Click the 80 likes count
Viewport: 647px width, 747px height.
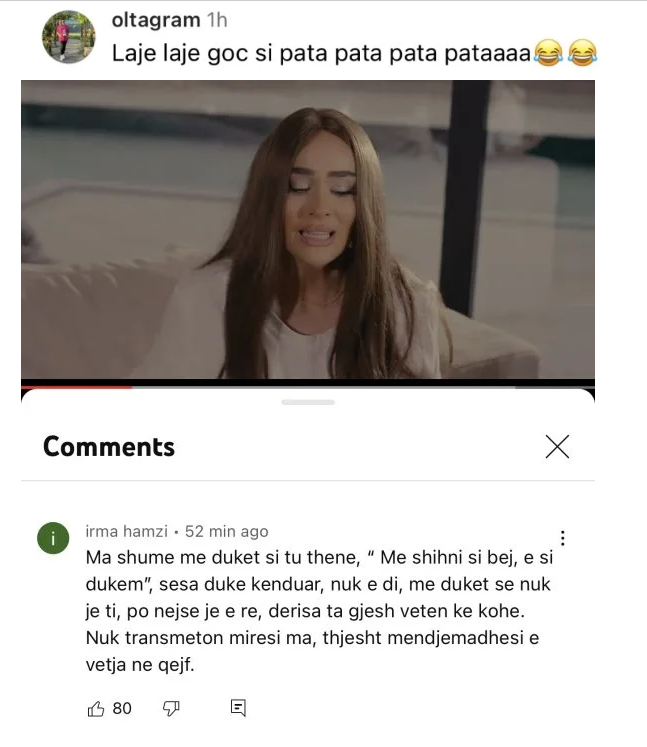[x=122, y=708]
